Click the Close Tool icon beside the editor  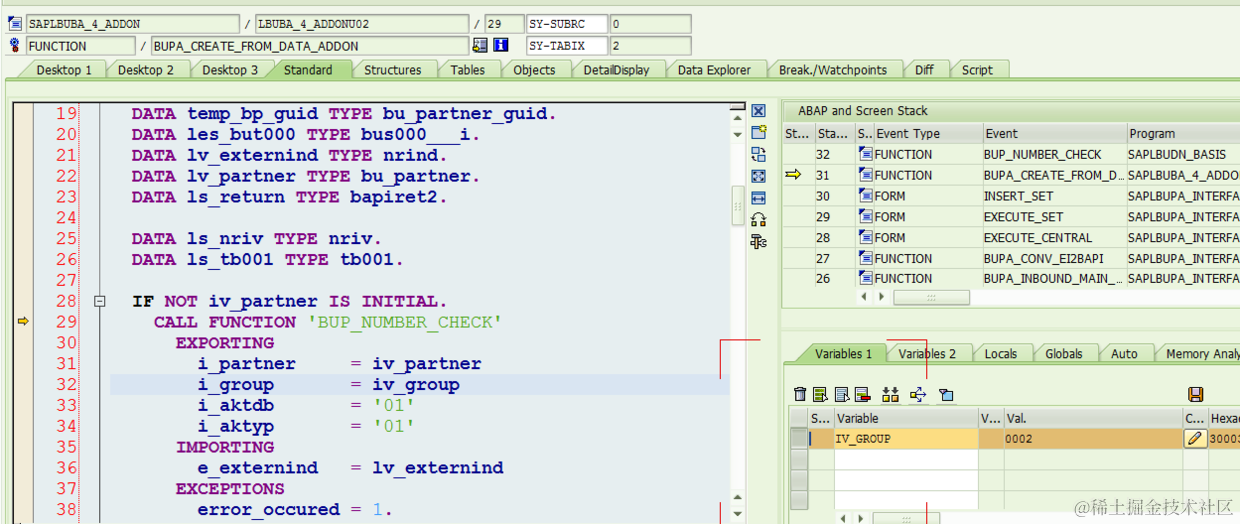point(758,111)
